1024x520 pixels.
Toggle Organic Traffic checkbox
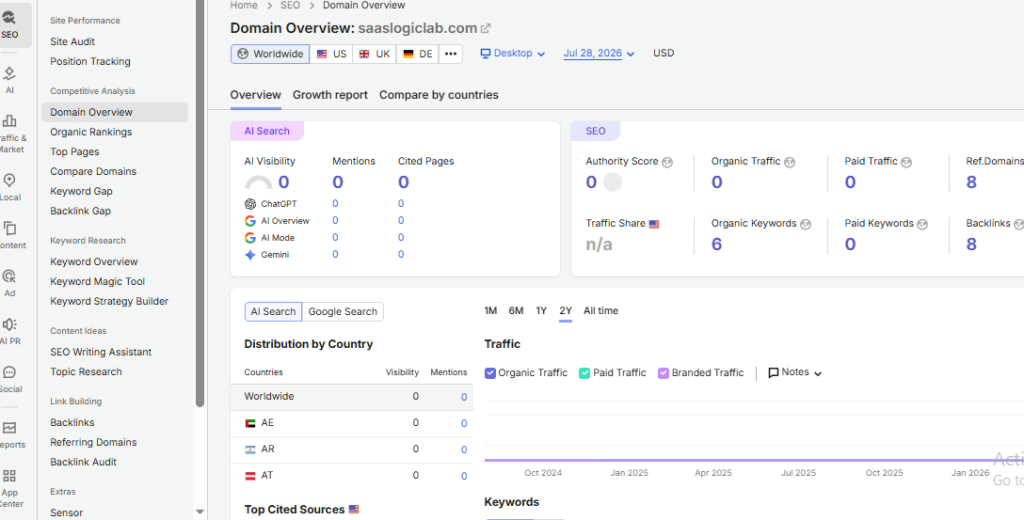coord(490,373)
